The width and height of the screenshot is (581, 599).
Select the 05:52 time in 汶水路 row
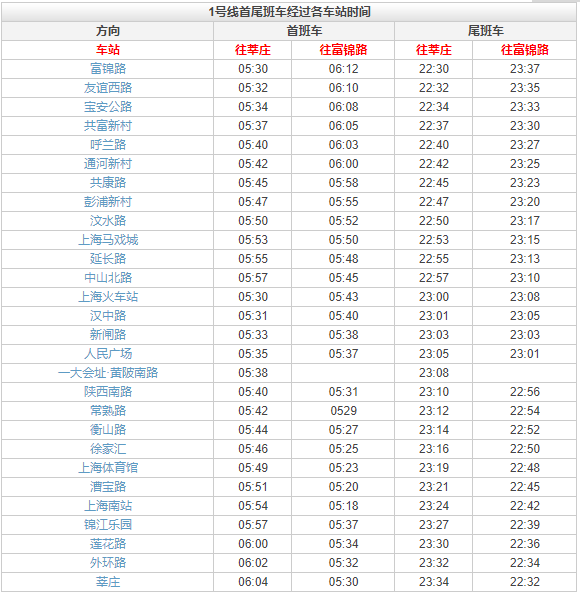point(343,221)
